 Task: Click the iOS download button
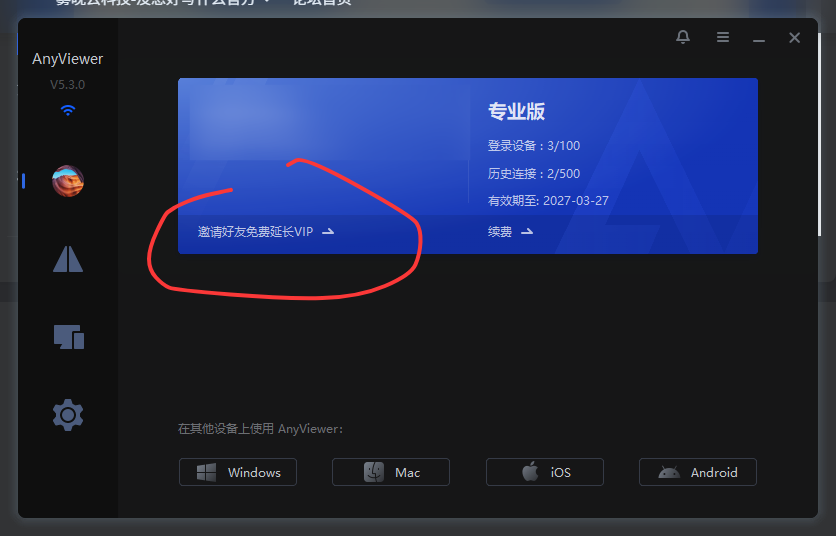pos(545,472)
